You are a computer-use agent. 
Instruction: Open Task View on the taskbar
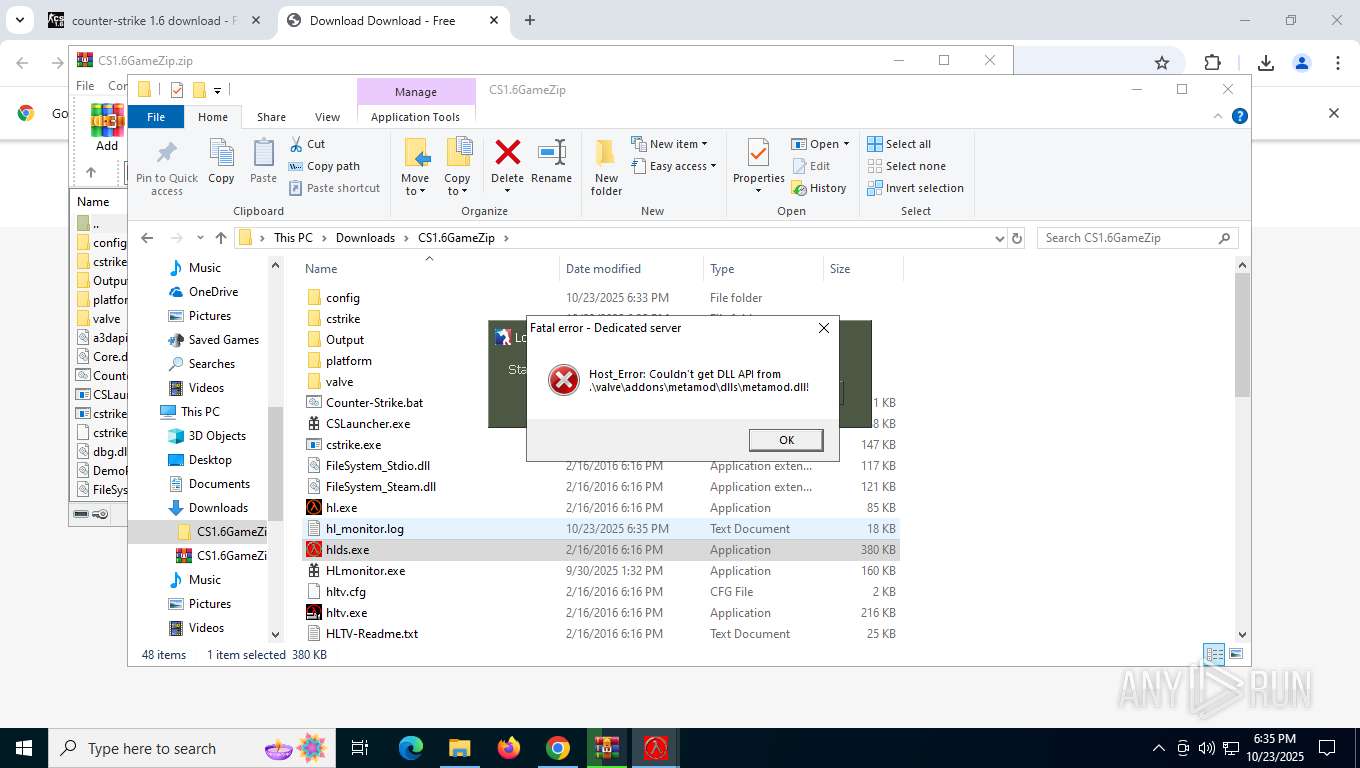tap(360, 748)
